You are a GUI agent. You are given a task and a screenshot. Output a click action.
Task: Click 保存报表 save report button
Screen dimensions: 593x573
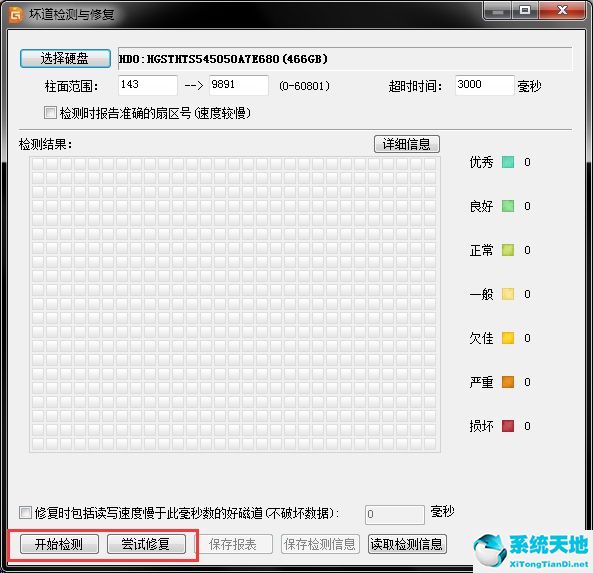233,544
